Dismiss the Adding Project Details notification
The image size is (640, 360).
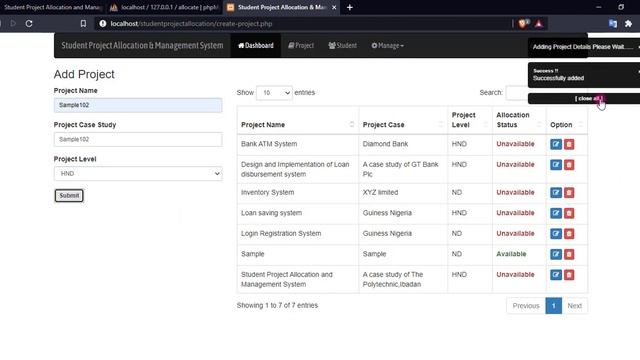pyautogui.click(x=639, y=47)
